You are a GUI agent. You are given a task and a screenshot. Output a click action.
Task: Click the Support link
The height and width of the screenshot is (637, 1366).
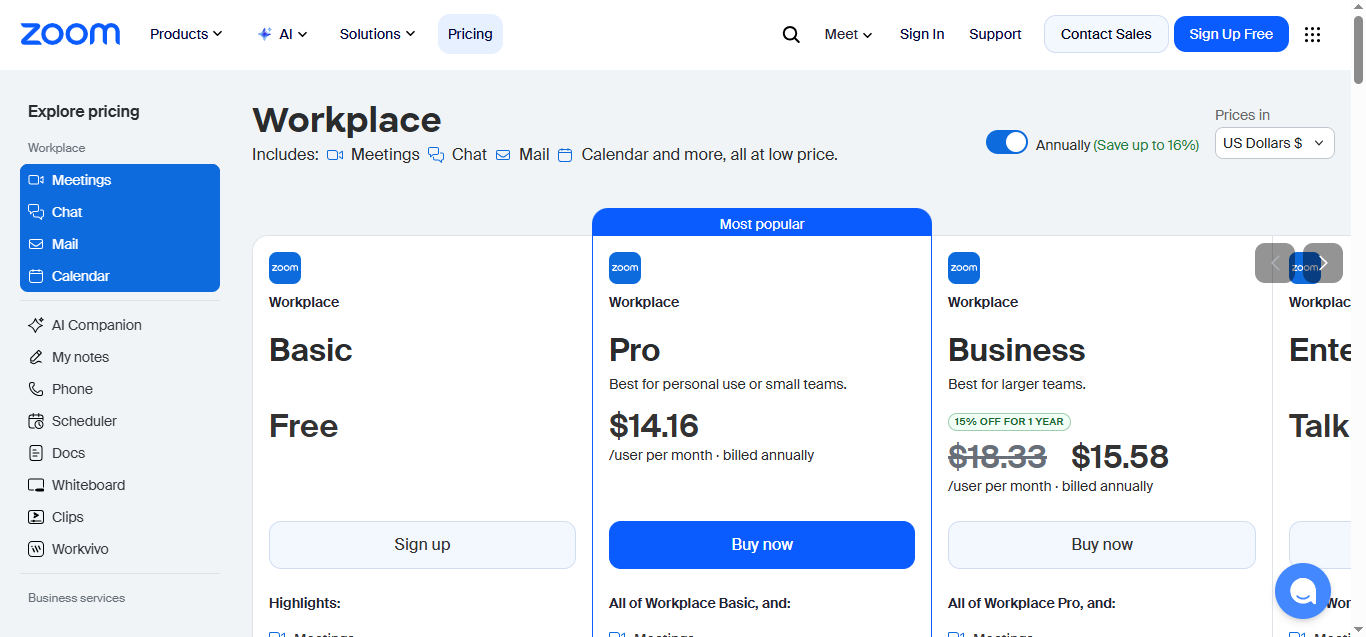click(x=995, y=34)
